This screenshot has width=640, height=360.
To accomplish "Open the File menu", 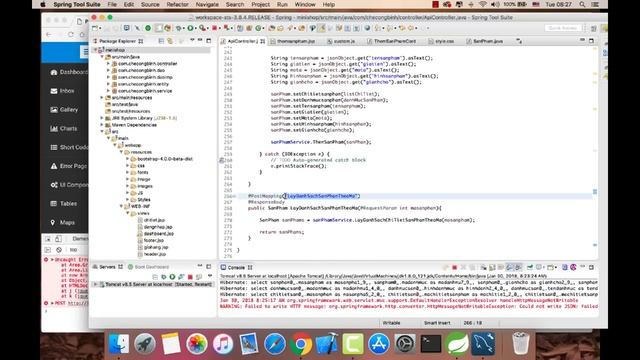I will pos(112,4).
